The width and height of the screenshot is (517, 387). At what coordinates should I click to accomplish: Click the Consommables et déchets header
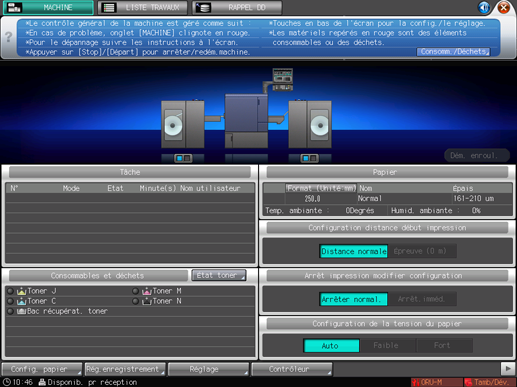pos(98,276)
